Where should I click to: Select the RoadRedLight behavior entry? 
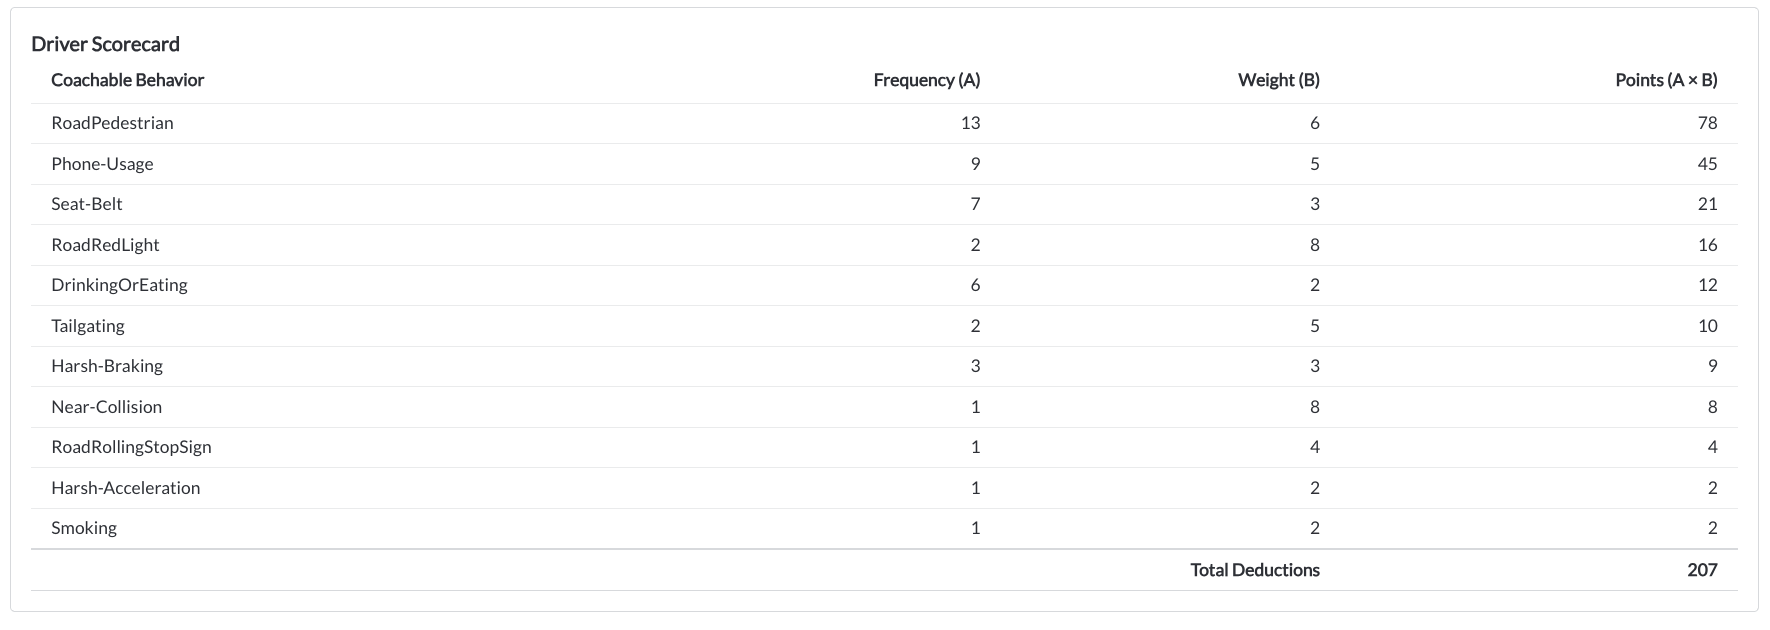pos(105,245)
